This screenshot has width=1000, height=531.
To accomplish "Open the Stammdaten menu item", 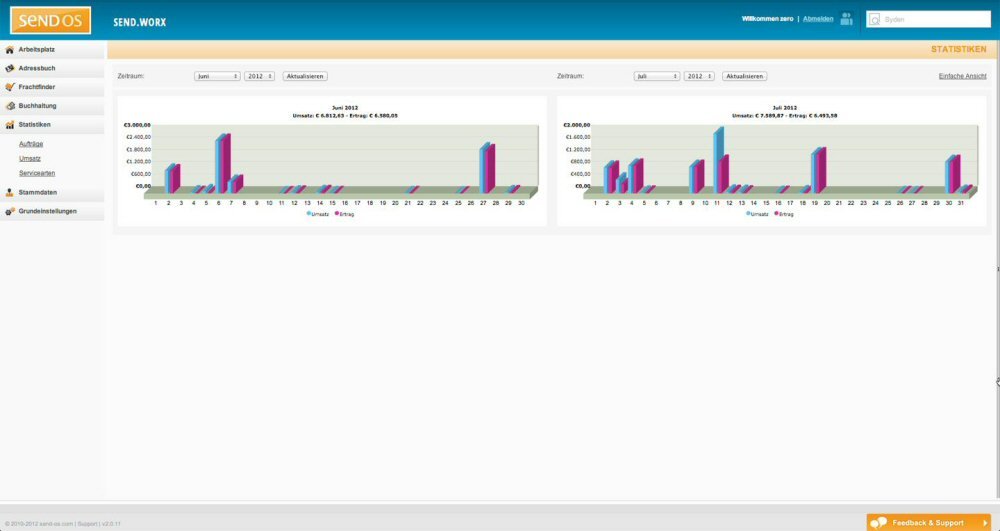I will (52, 192).
